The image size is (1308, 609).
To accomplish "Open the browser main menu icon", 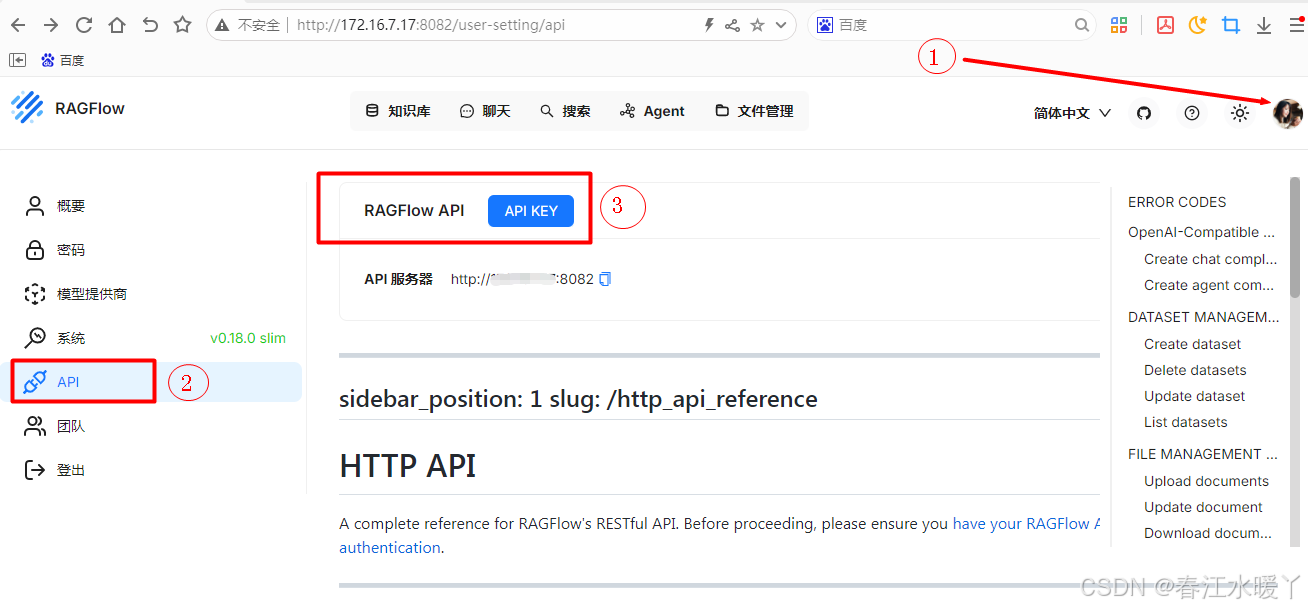I will [1296, 25].
